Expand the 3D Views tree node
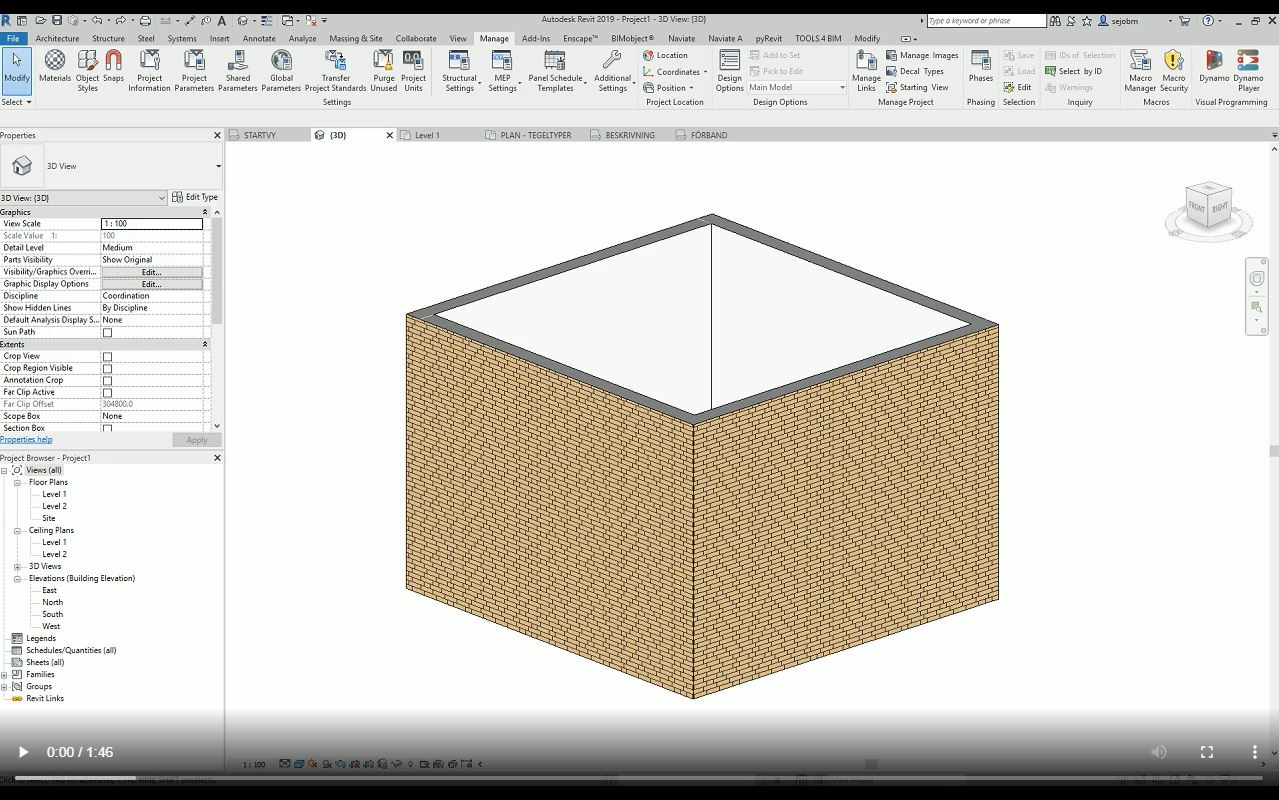The image size is (1279, 800). (17, 566)
